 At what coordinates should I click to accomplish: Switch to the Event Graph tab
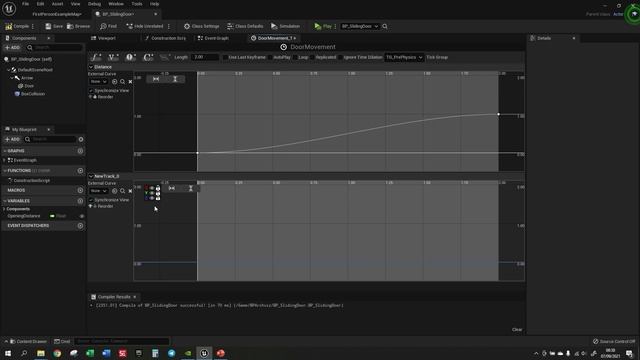pos(213,38)
